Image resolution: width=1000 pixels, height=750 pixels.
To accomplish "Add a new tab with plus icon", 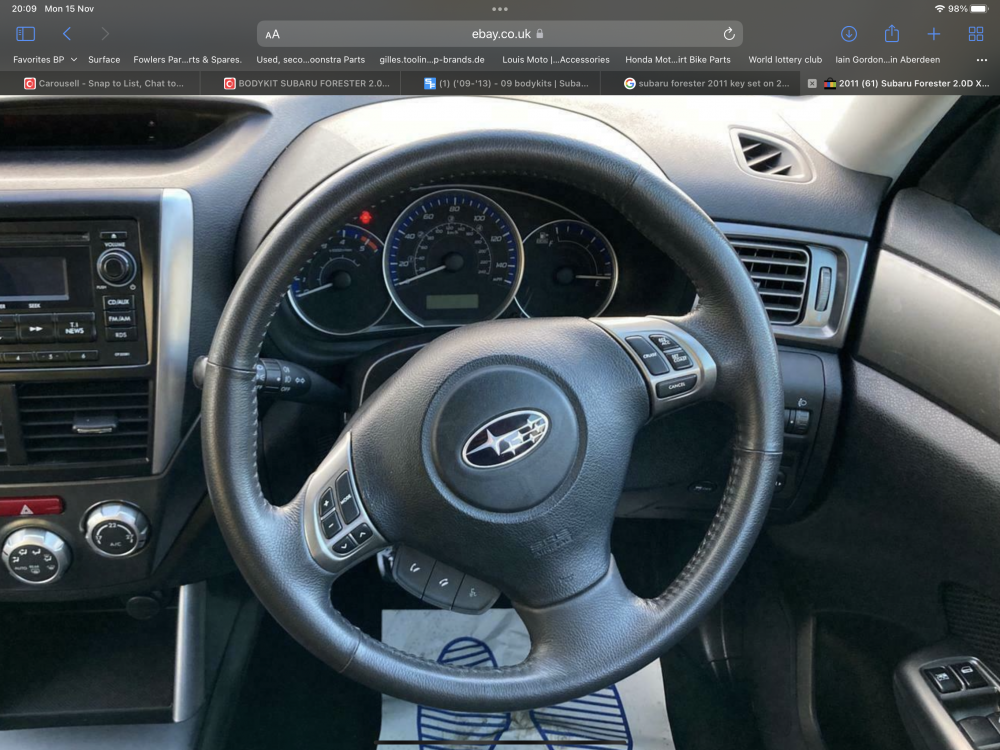I will pos(934,34).
